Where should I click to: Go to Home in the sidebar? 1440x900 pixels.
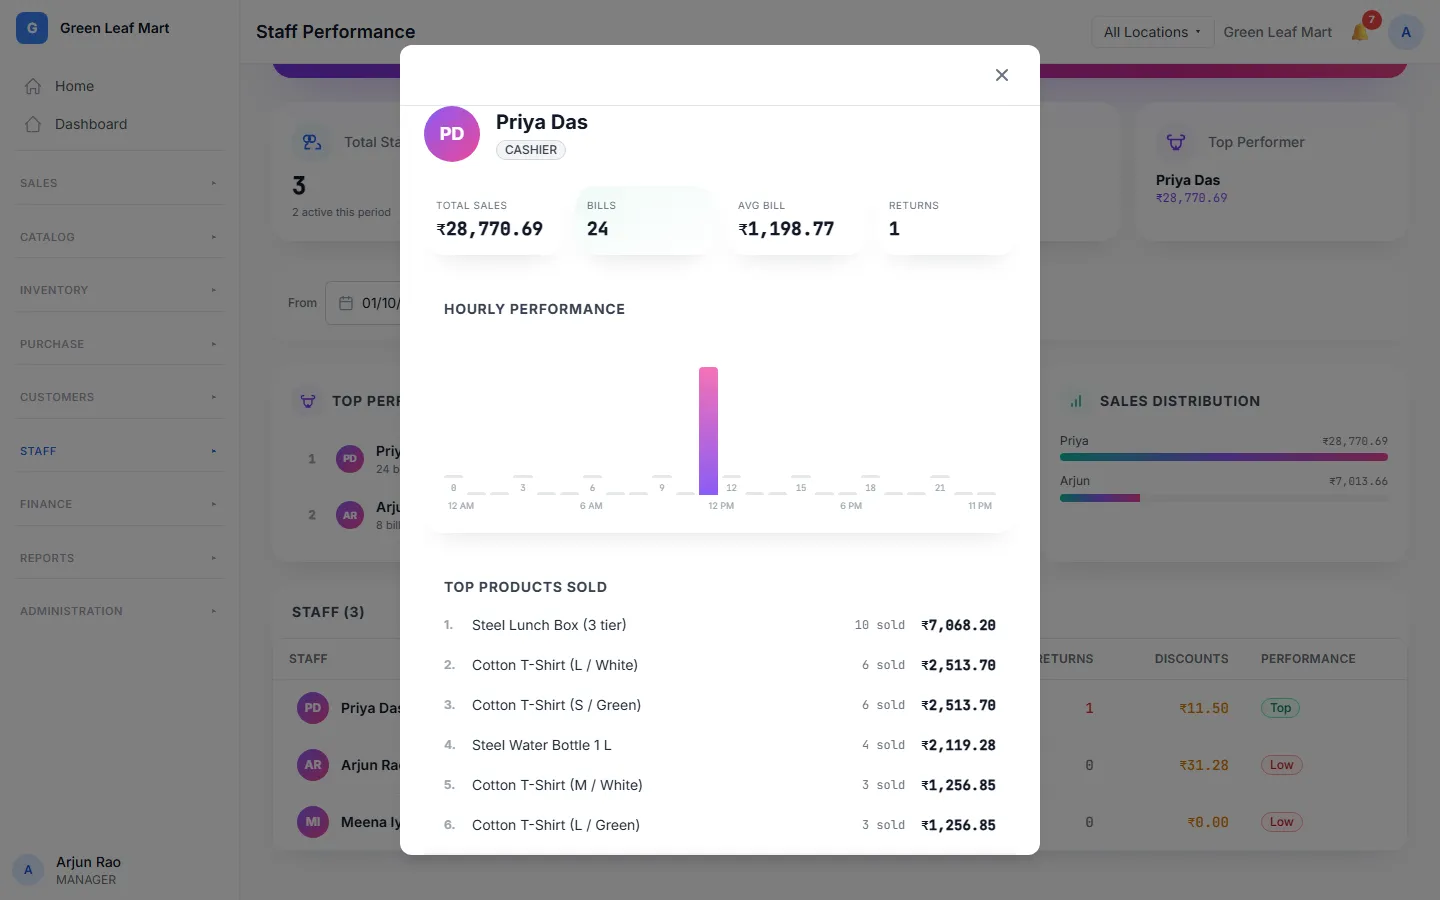click(120, 86)
